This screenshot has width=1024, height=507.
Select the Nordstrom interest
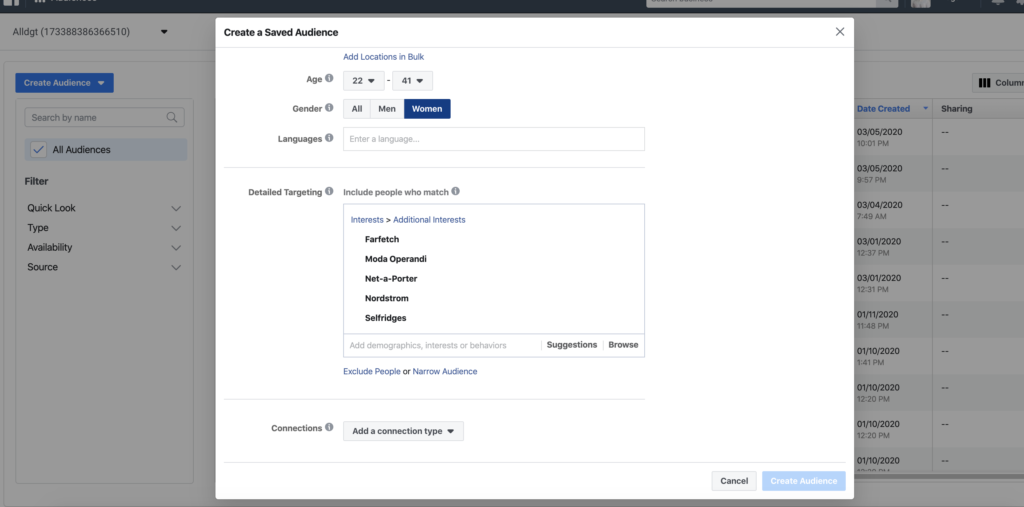click(387, 298)
